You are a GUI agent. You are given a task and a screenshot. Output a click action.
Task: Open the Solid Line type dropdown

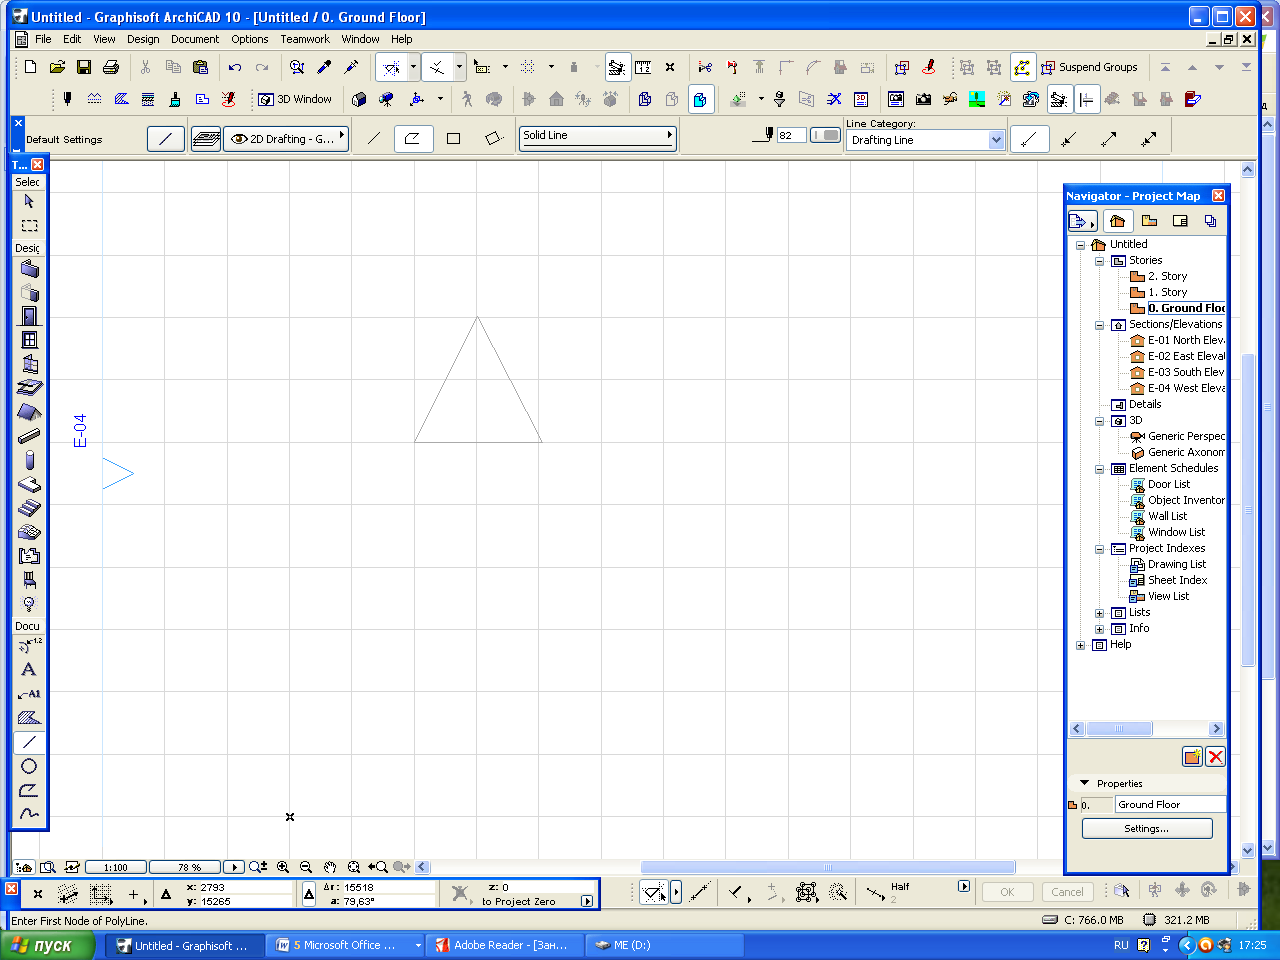pyautogui.click(x=598, y=137)
